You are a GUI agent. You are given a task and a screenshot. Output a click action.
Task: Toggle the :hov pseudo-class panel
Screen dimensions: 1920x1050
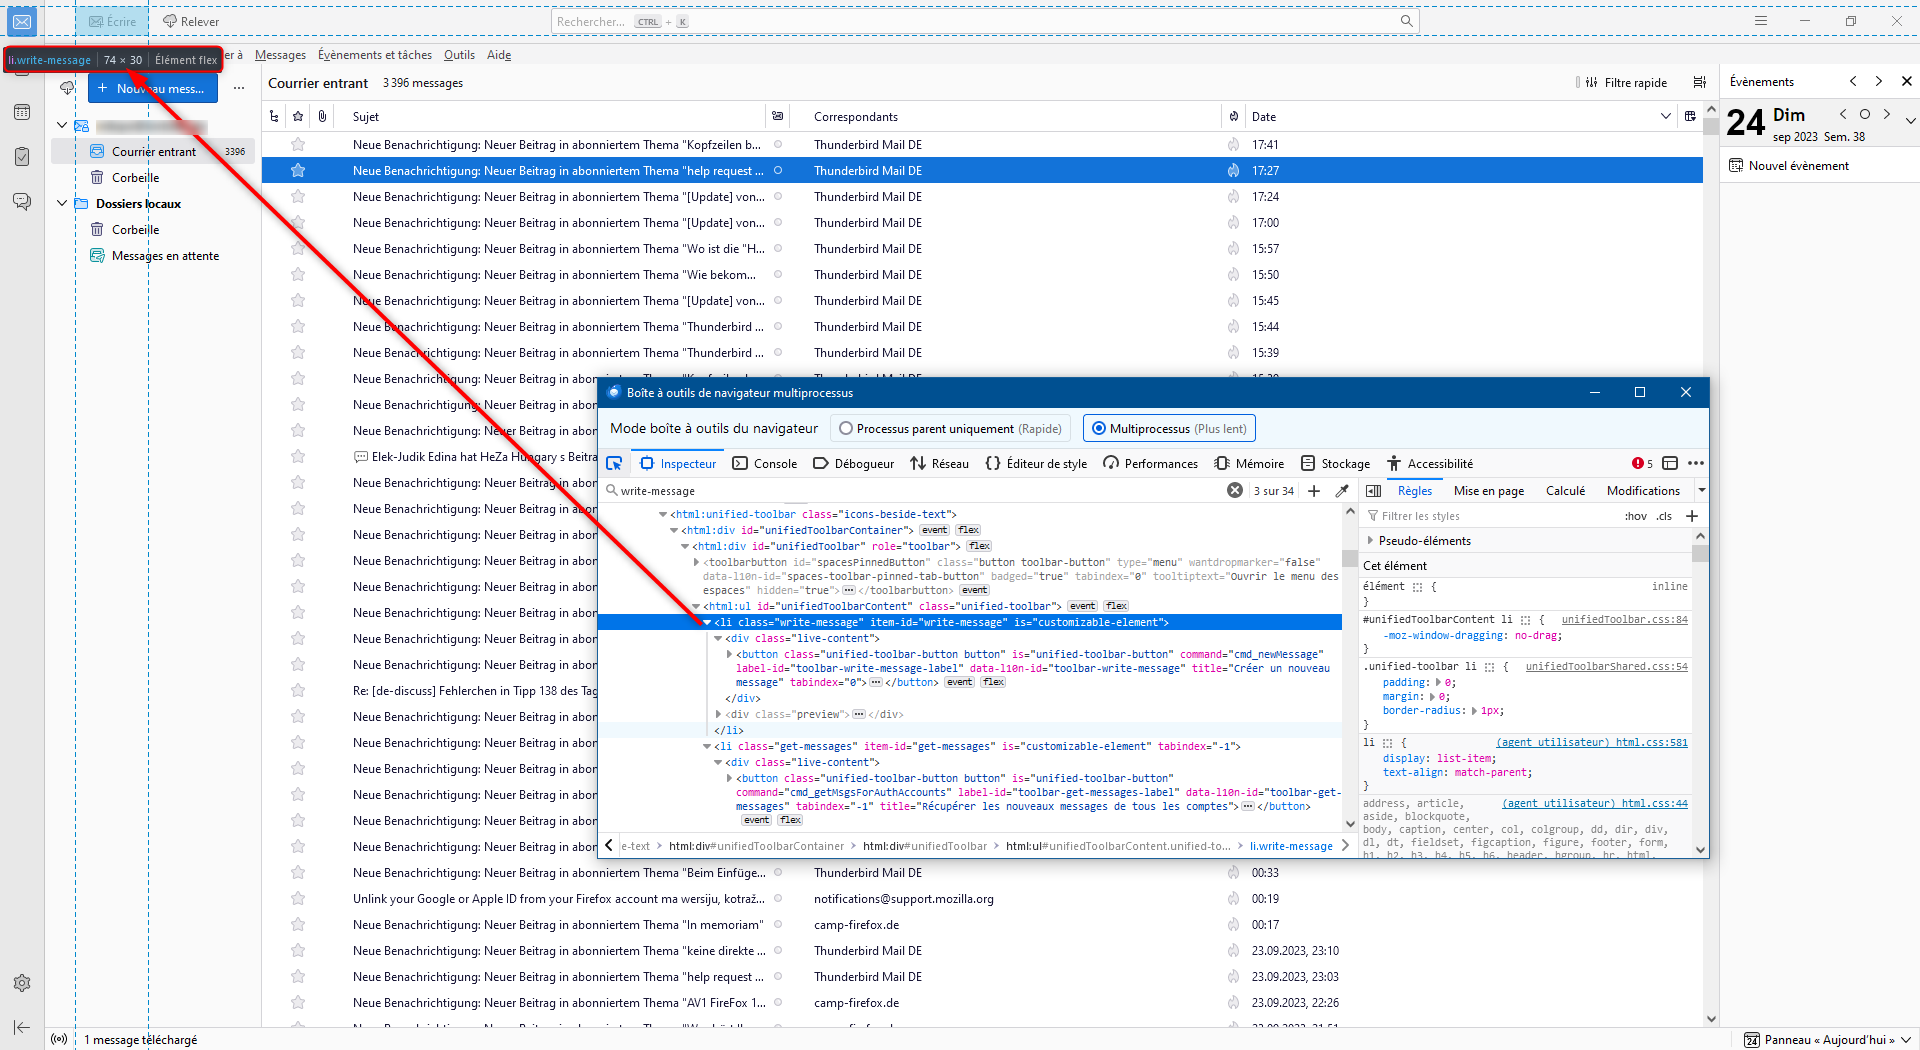[1635, 516]
